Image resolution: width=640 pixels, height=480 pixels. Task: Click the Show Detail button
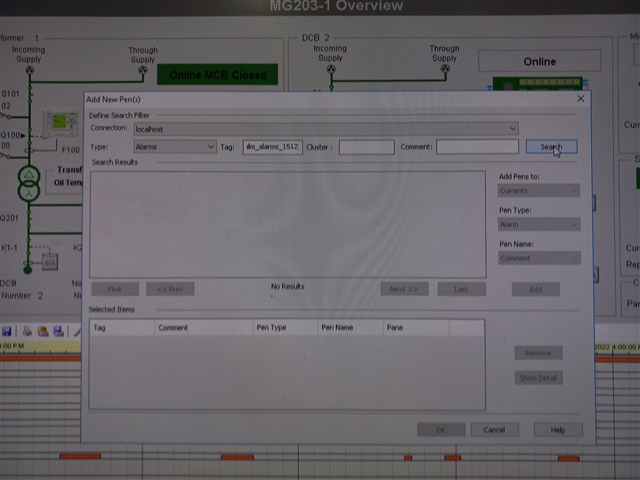point(538,378)
